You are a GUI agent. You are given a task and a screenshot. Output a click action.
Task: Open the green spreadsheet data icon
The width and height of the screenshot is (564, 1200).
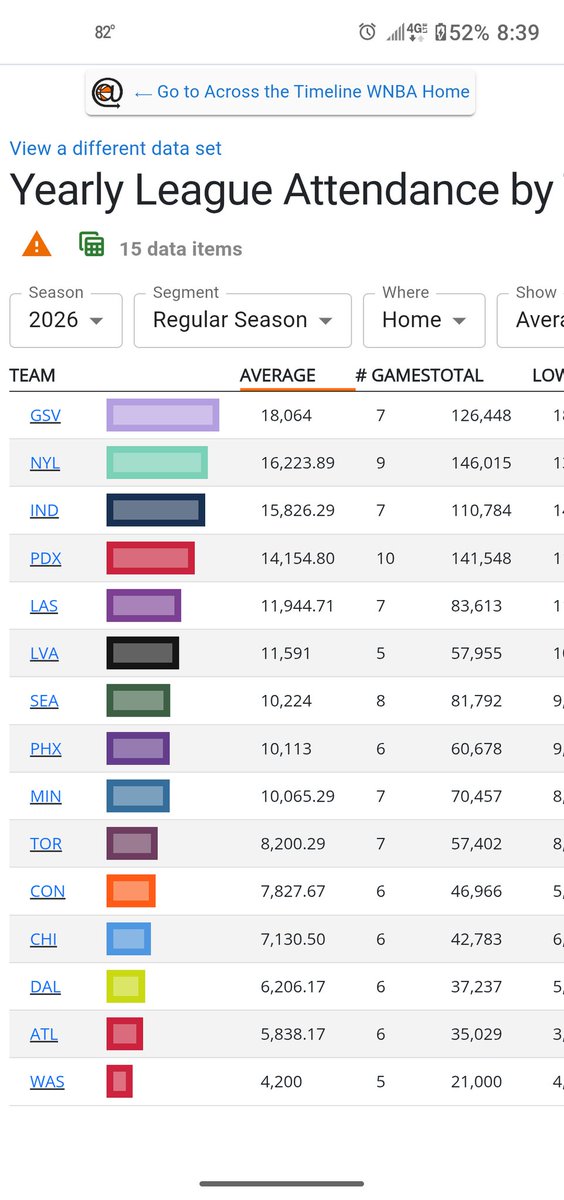(92, 244)
